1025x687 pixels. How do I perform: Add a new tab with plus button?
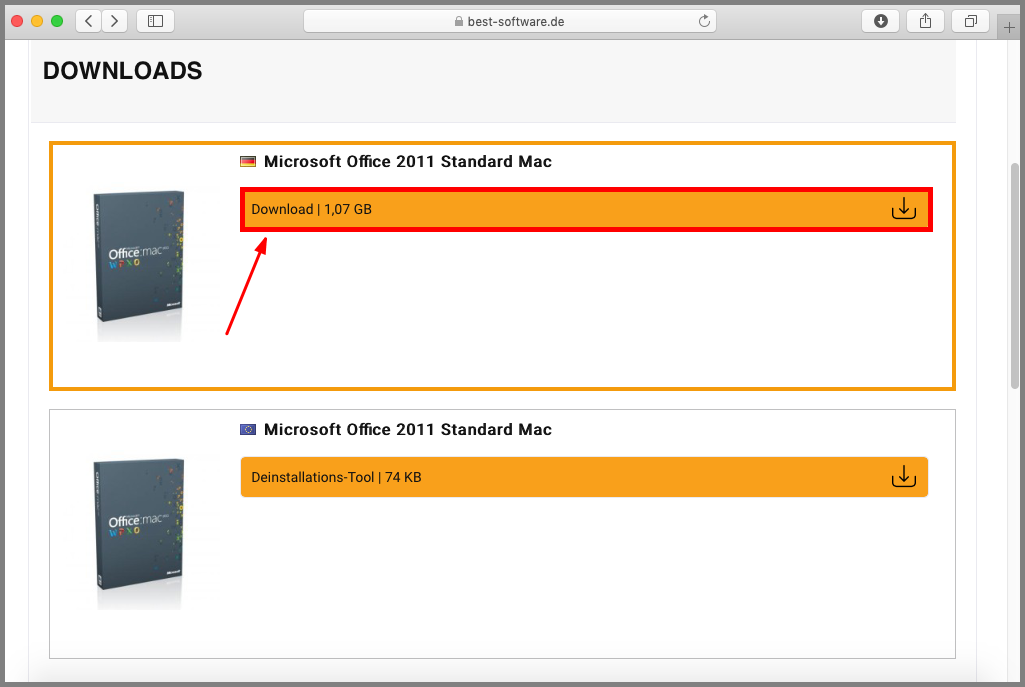tap(1009, 27)
